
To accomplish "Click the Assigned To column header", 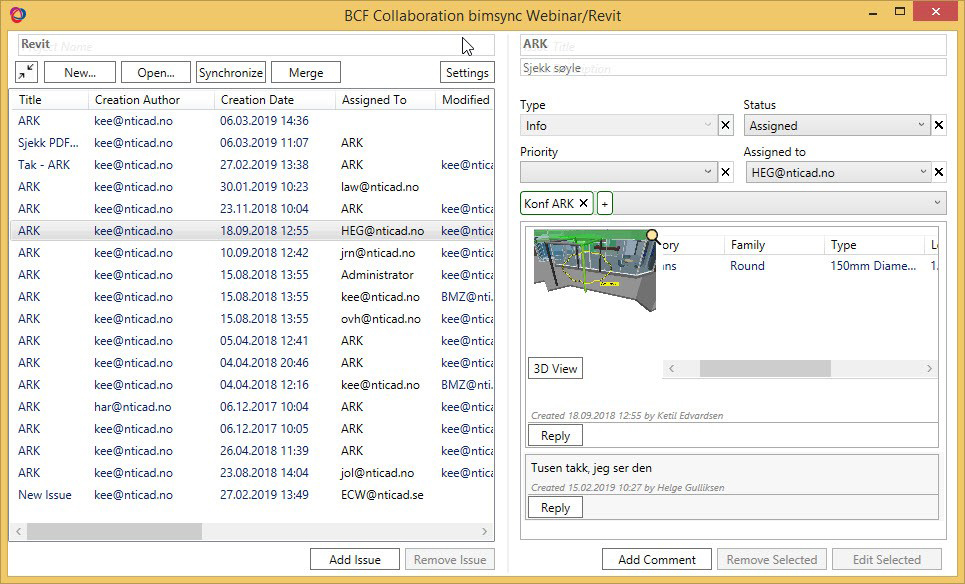I will (x=374, y=100).
